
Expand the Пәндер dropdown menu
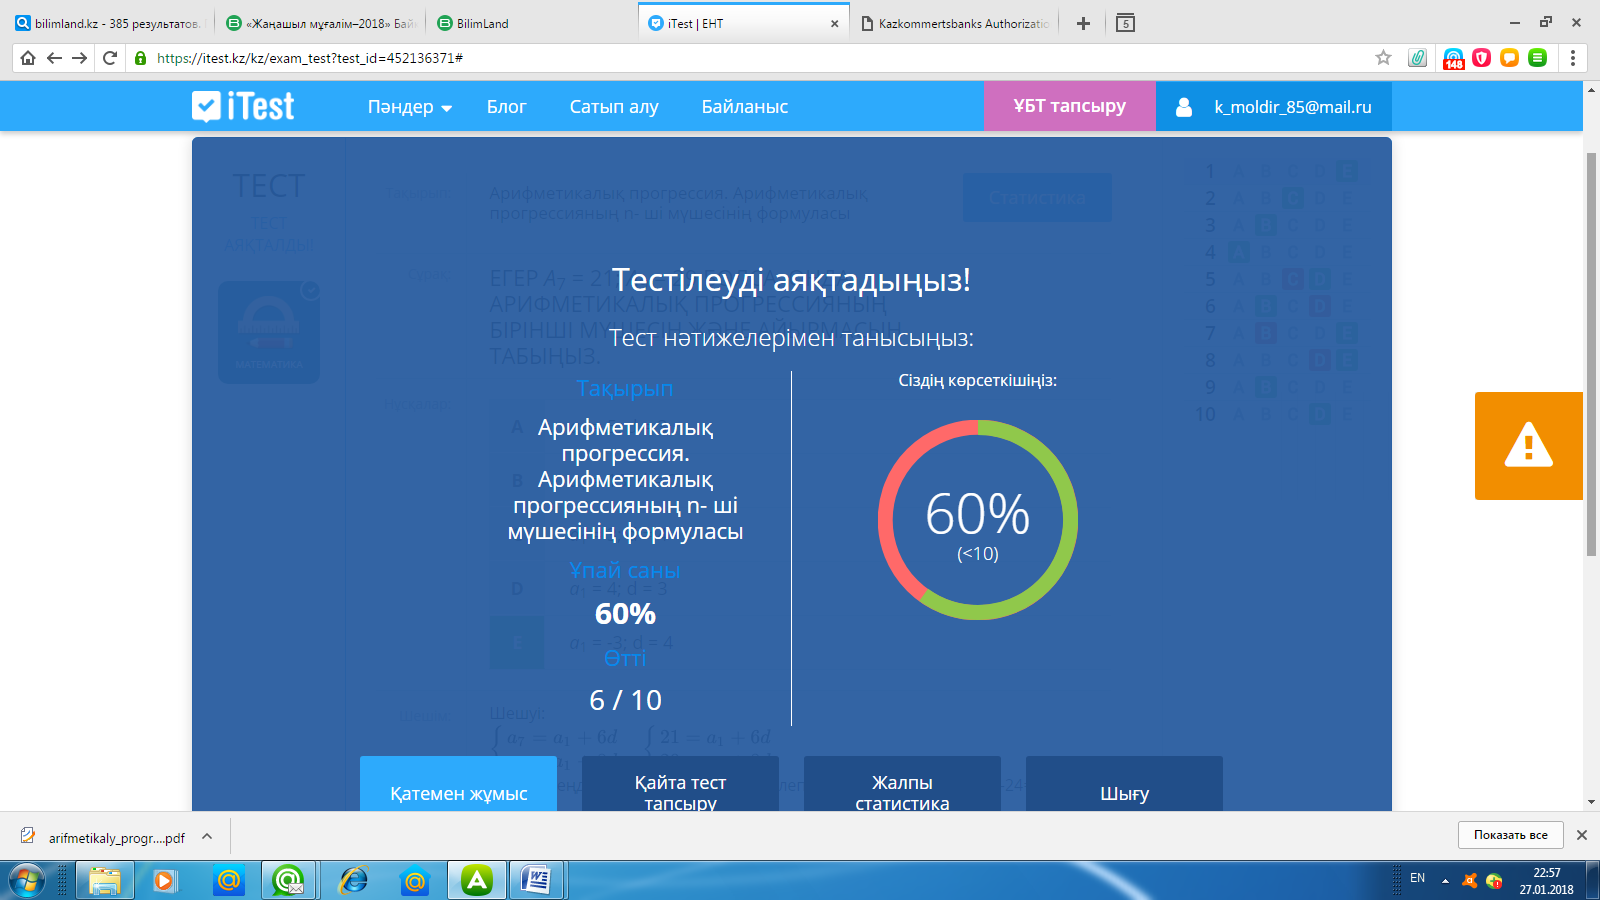[x=410, y=107]
